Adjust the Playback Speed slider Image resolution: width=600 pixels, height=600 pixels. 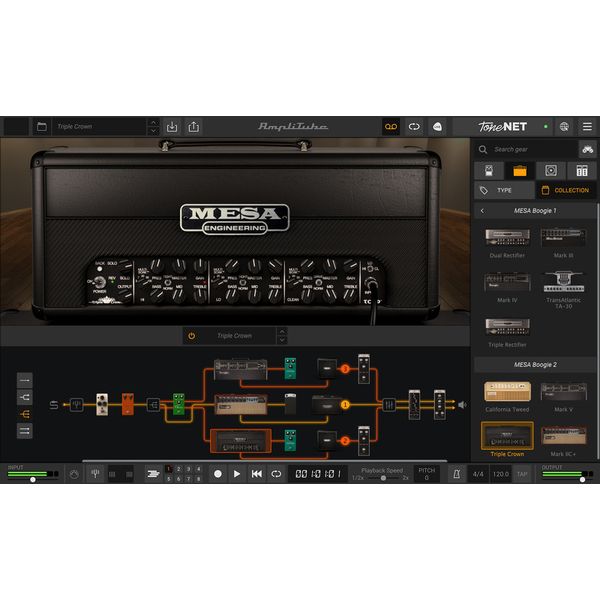click(383, 478)
